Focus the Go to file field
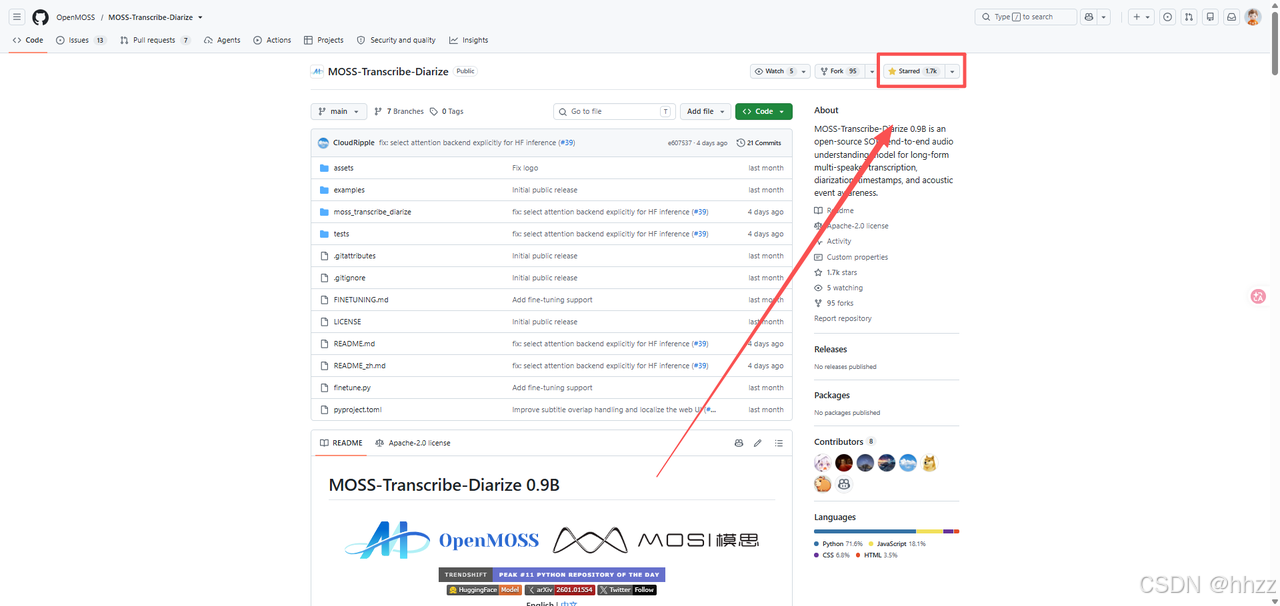 [x=614, y=111]
